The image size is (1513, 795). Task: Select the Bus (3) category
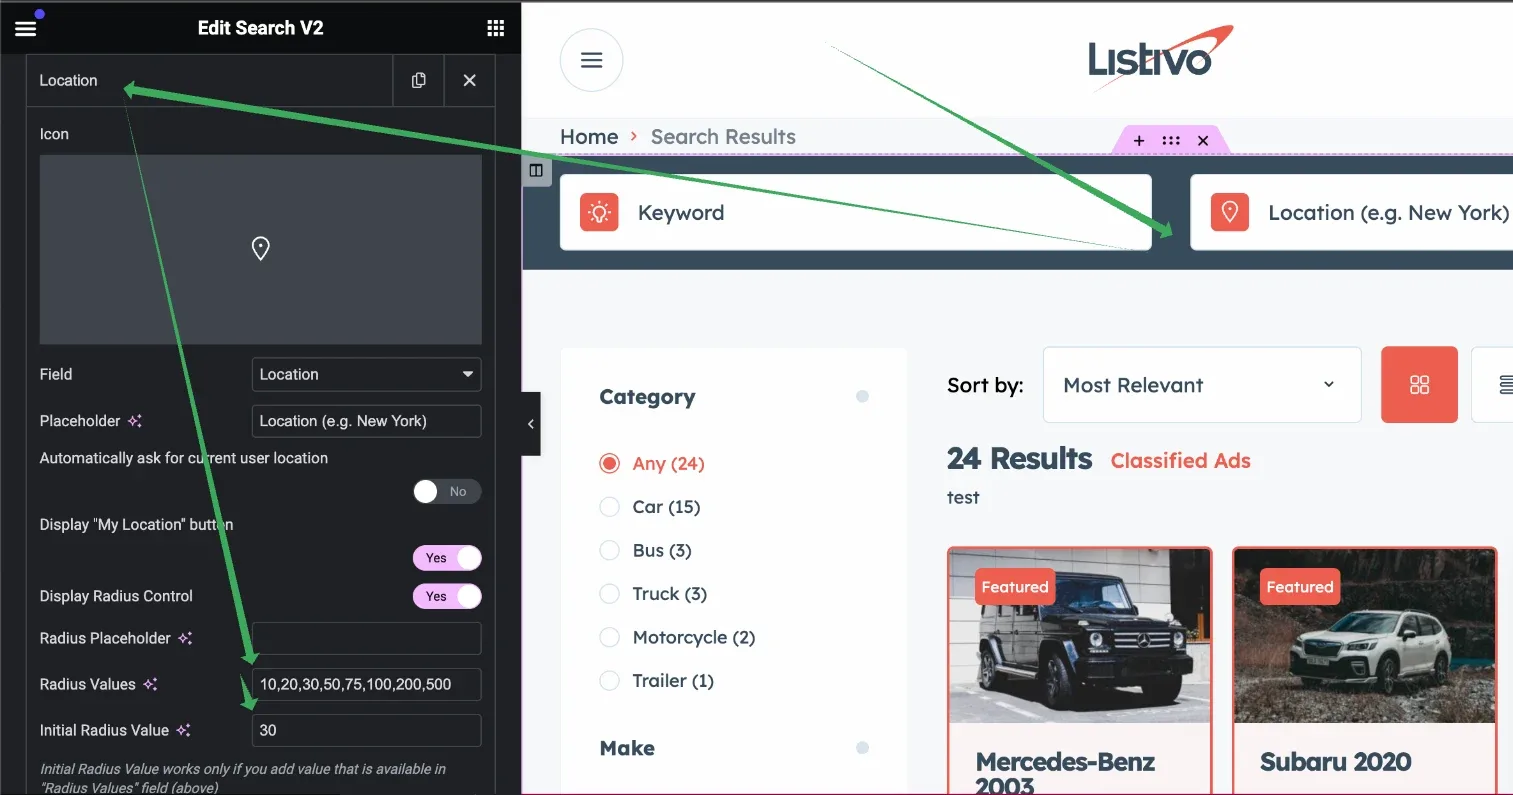point(645,551)
